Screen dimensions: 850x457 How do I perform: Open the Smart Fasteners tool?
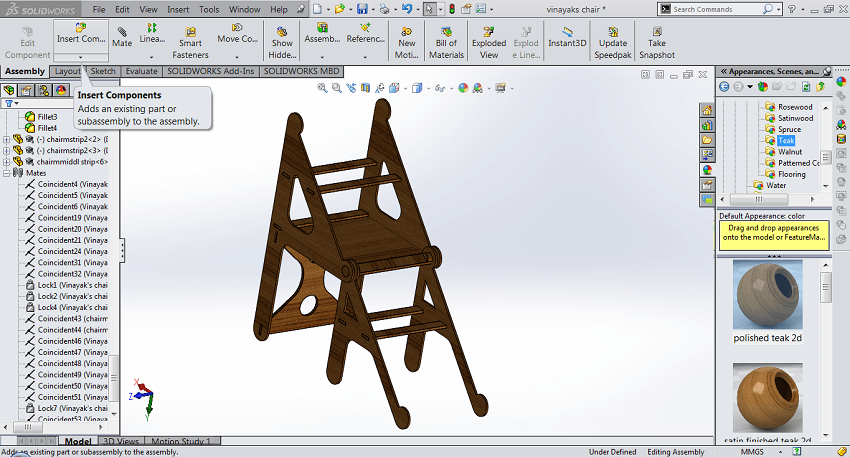190,43
